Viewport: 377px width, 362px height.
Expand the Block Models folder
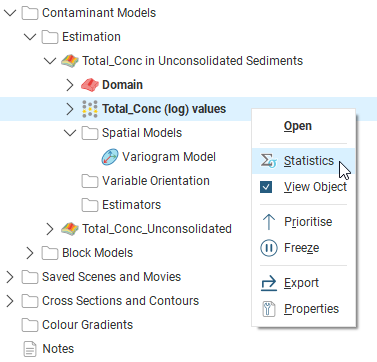click(30, 253)
